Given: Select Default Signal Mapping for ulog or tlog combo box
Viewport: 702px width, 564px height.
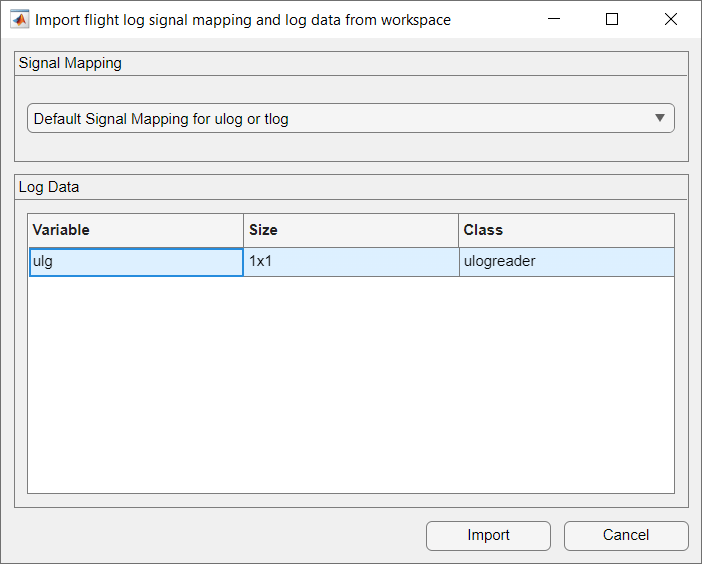Looking at the screenshot, I should tap(340, 119).
